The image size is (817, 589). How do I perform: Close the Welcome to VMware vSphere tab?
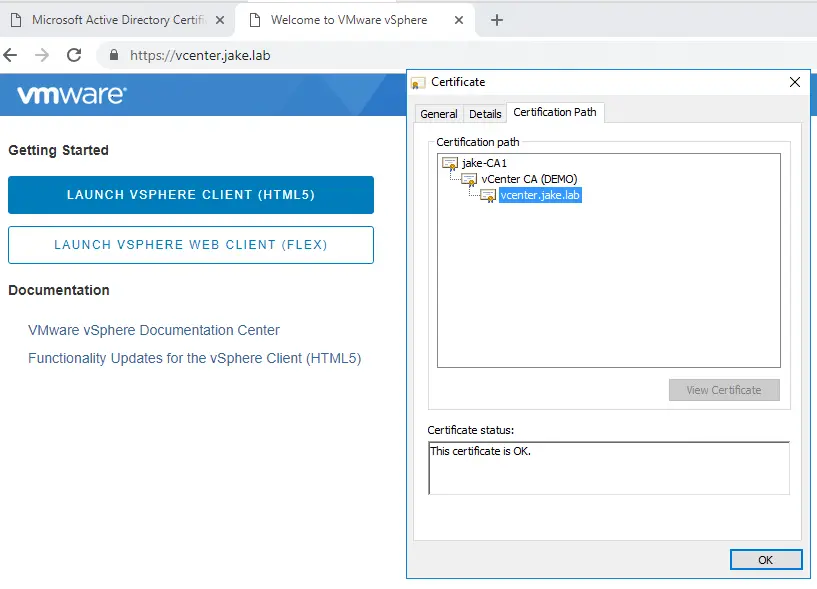(459, 20)
